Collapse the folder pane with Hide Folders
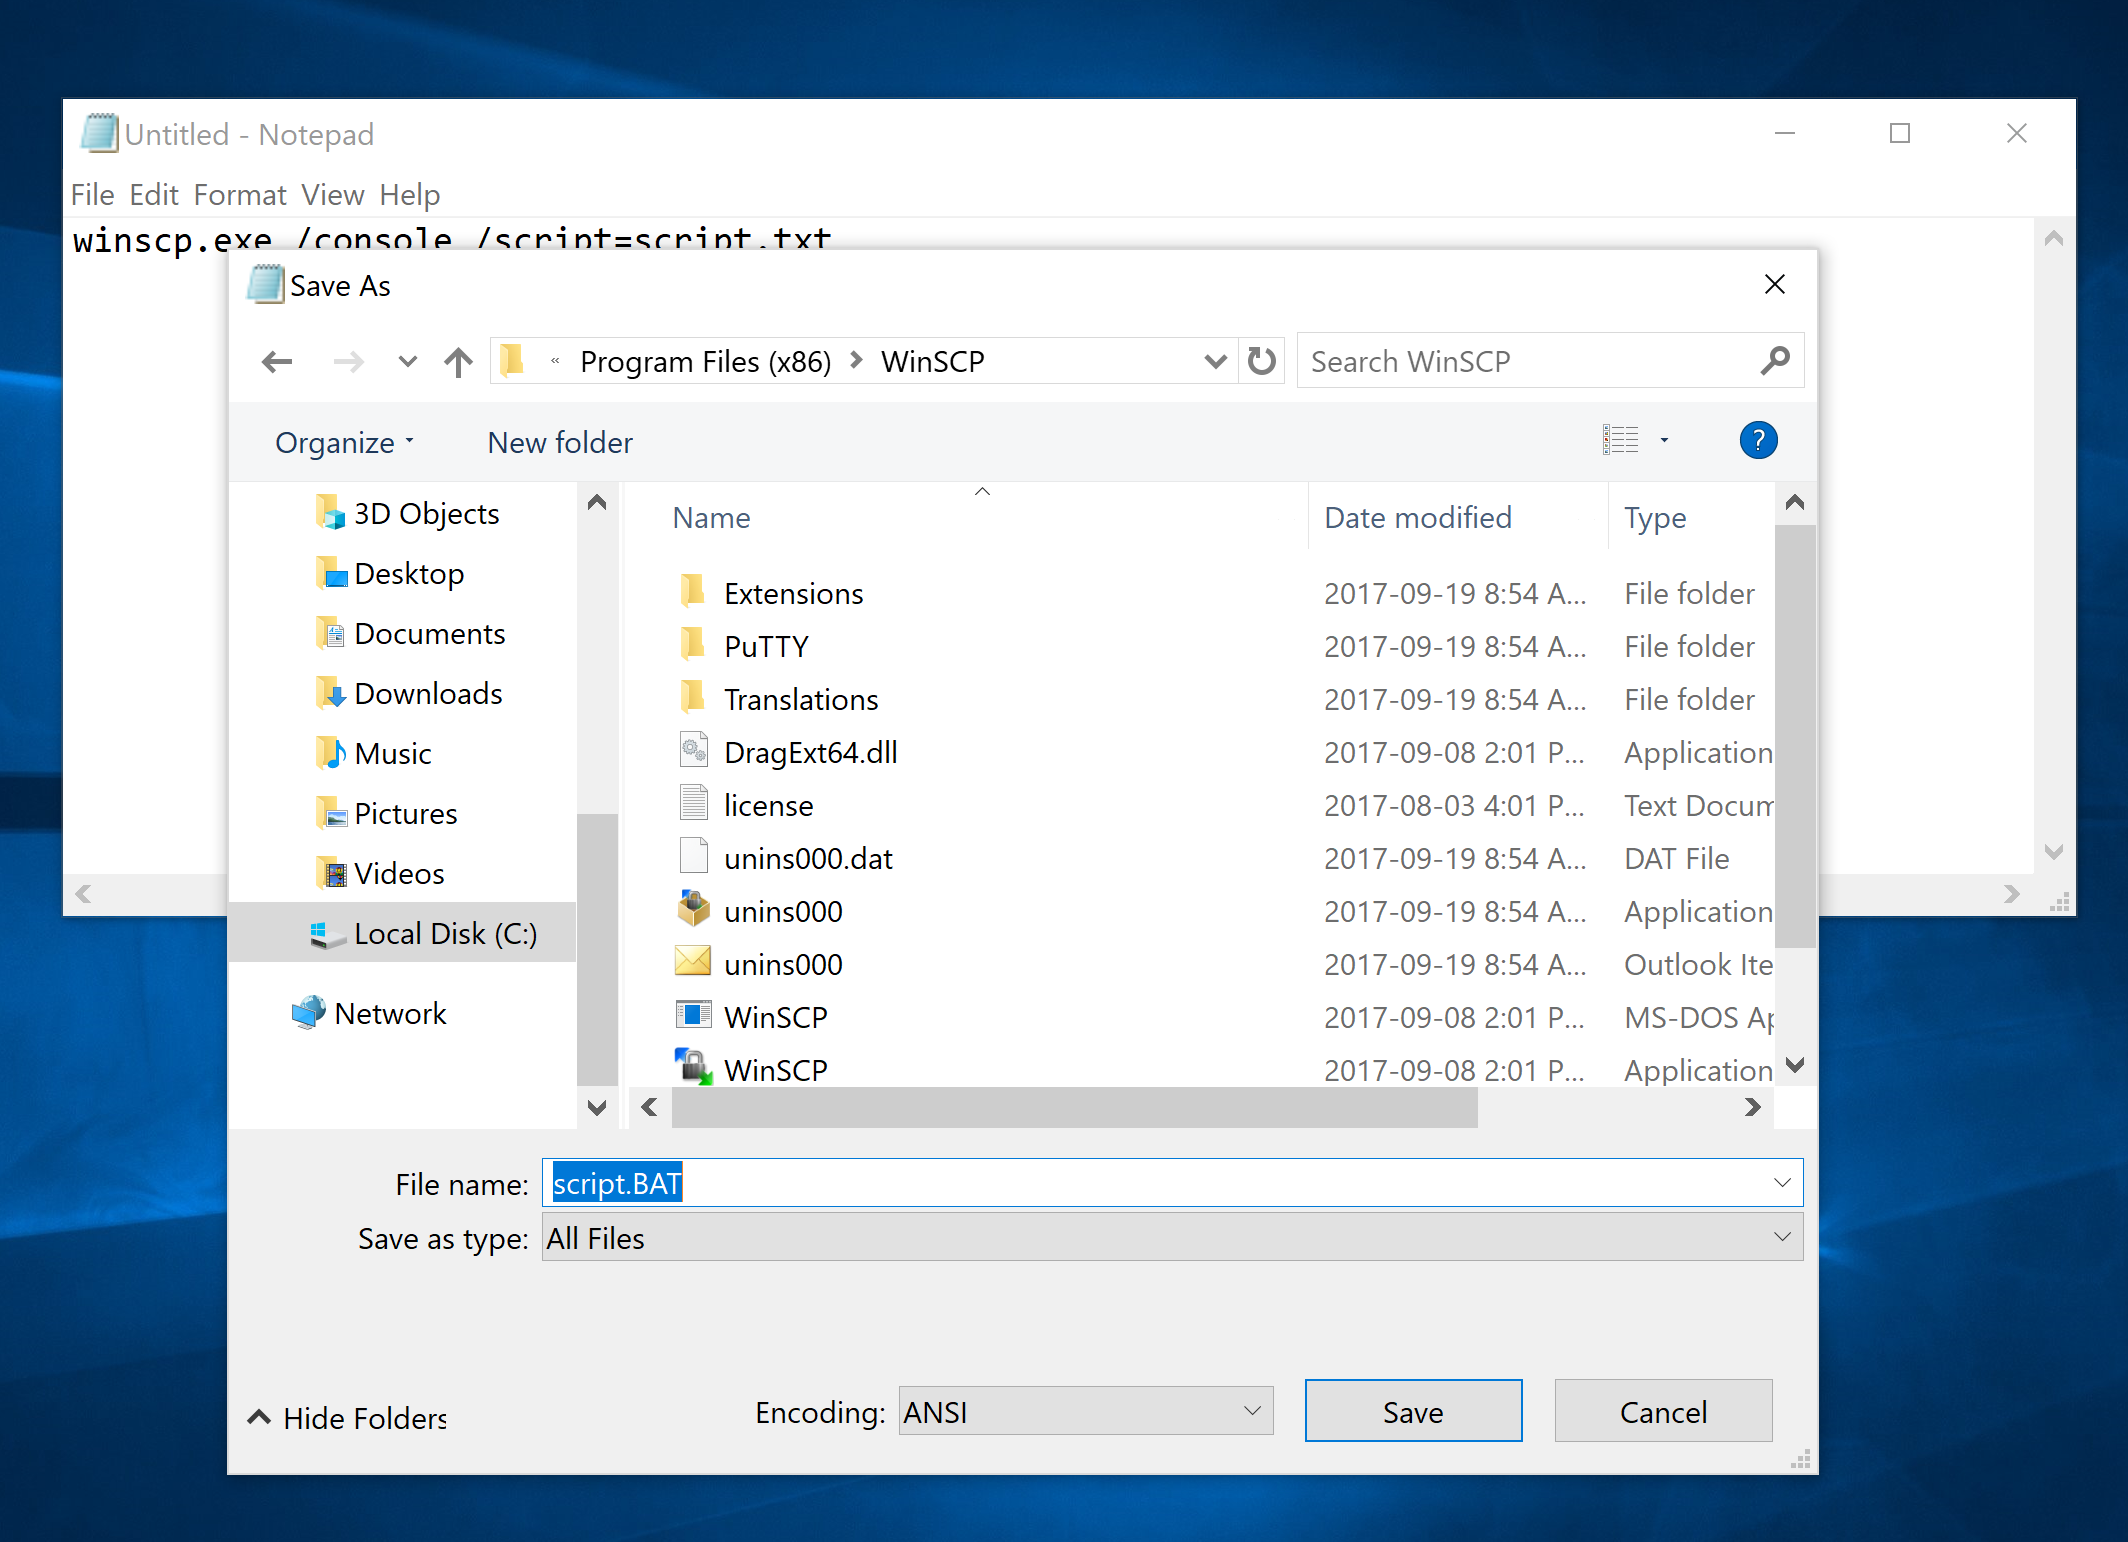This screenshot has height=1542, width=2128. (x=347, y=1418)
